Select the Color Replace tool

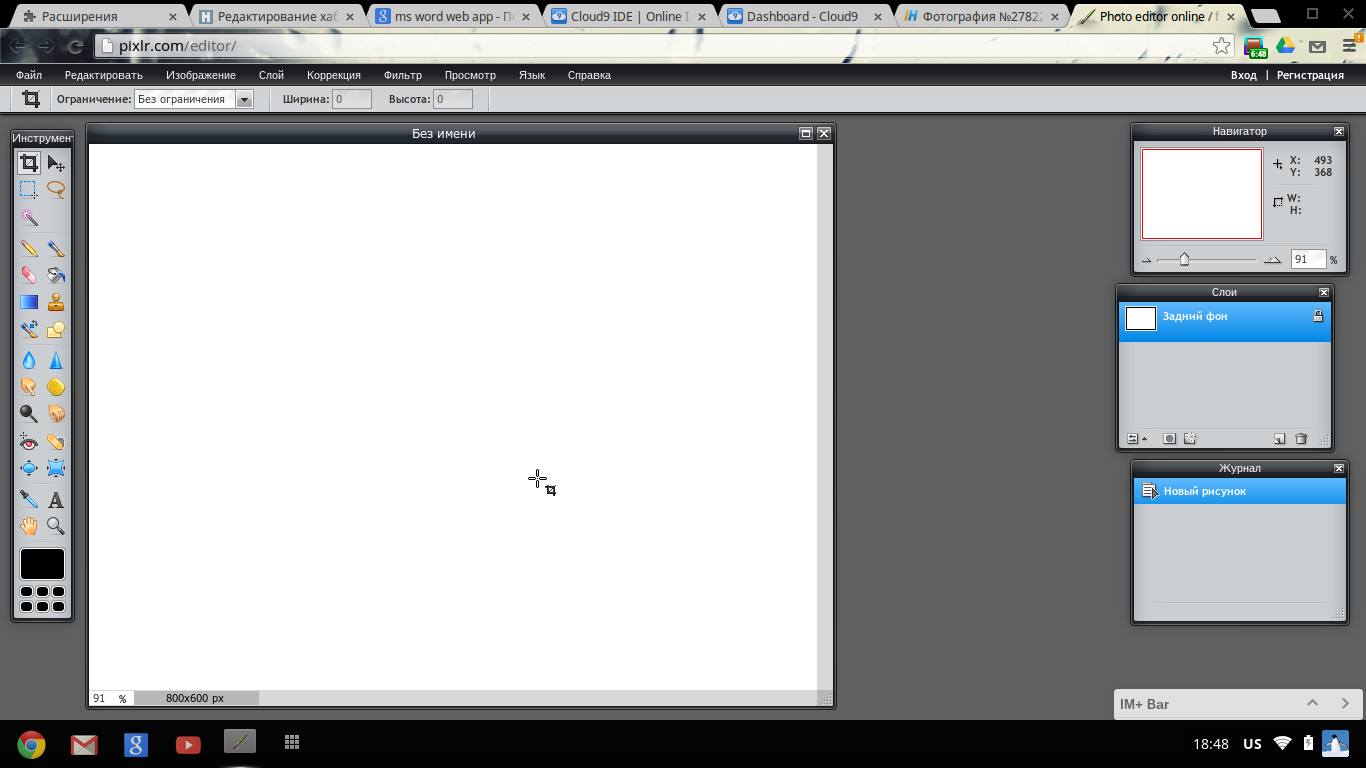click(x=29, y=329)
